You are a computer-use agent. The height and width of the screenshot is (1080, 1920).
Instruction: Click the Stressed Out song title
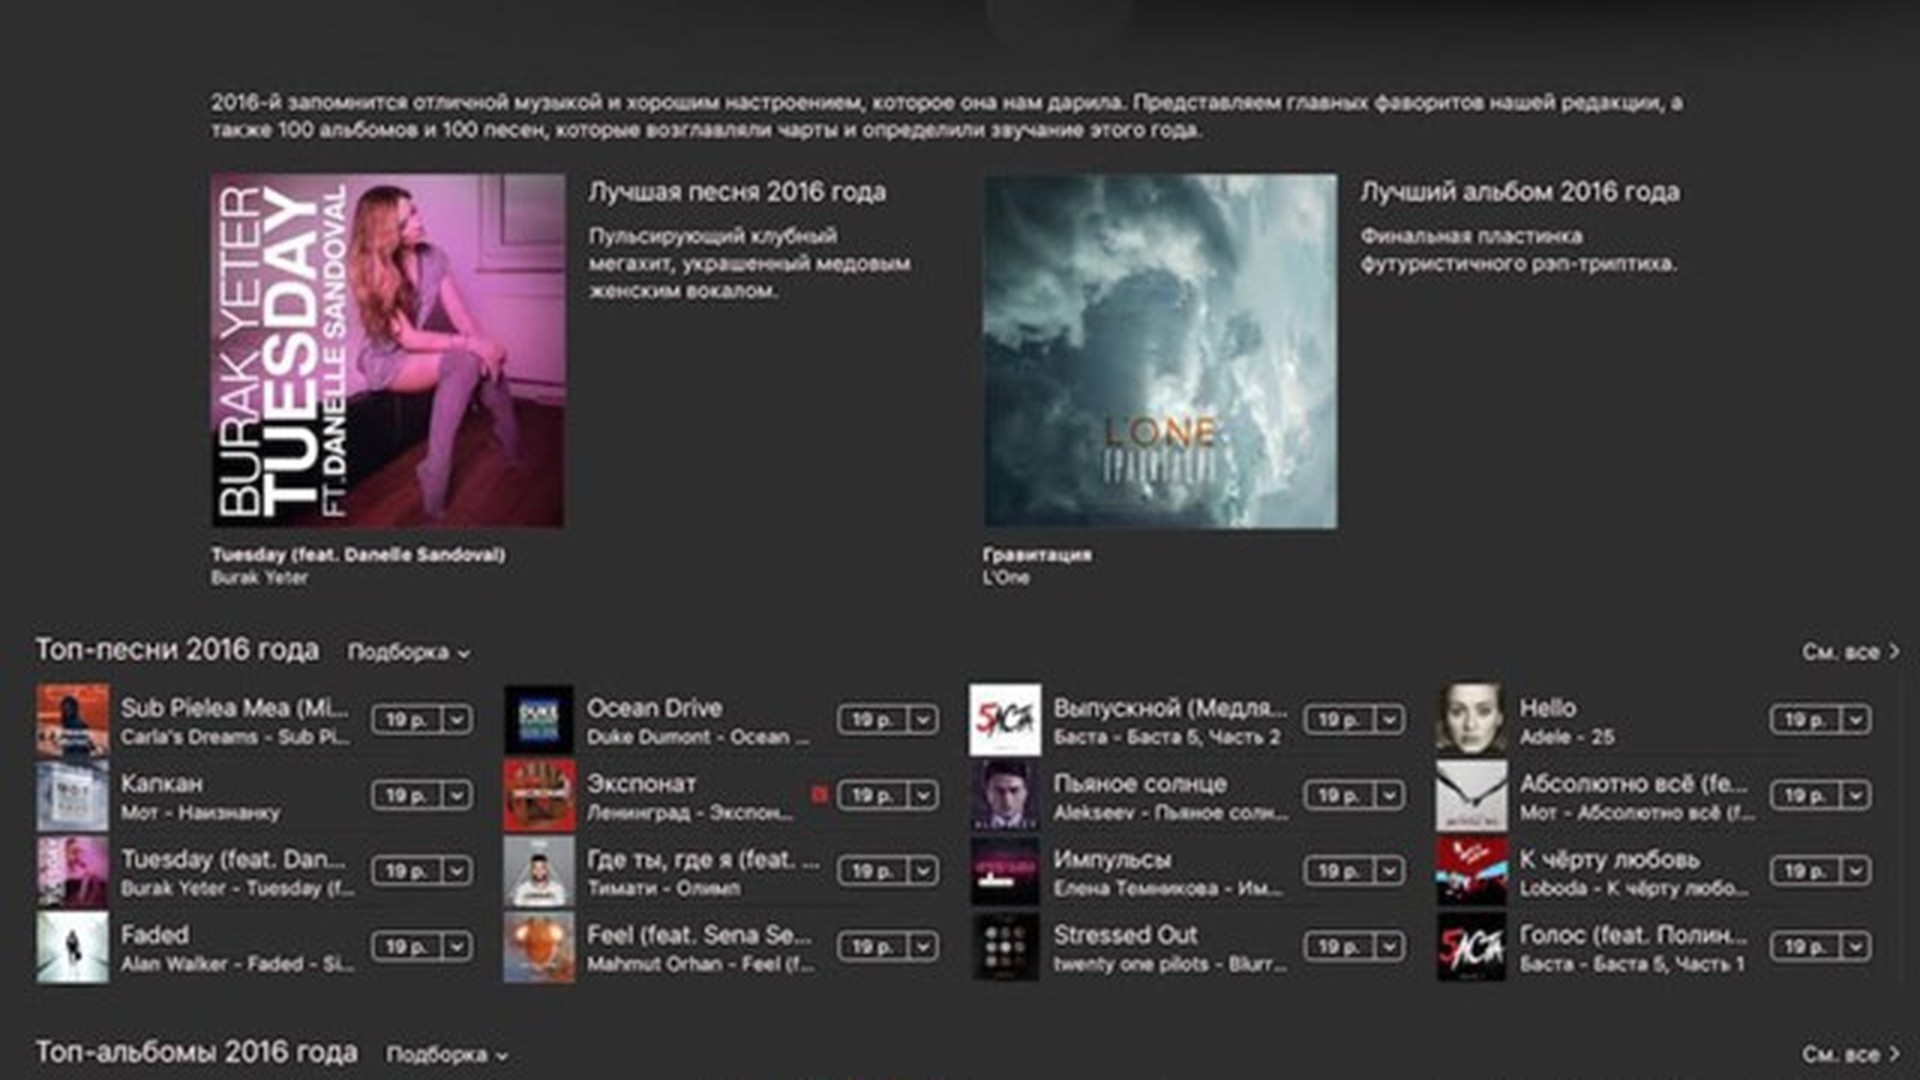tap(1125, 935)
